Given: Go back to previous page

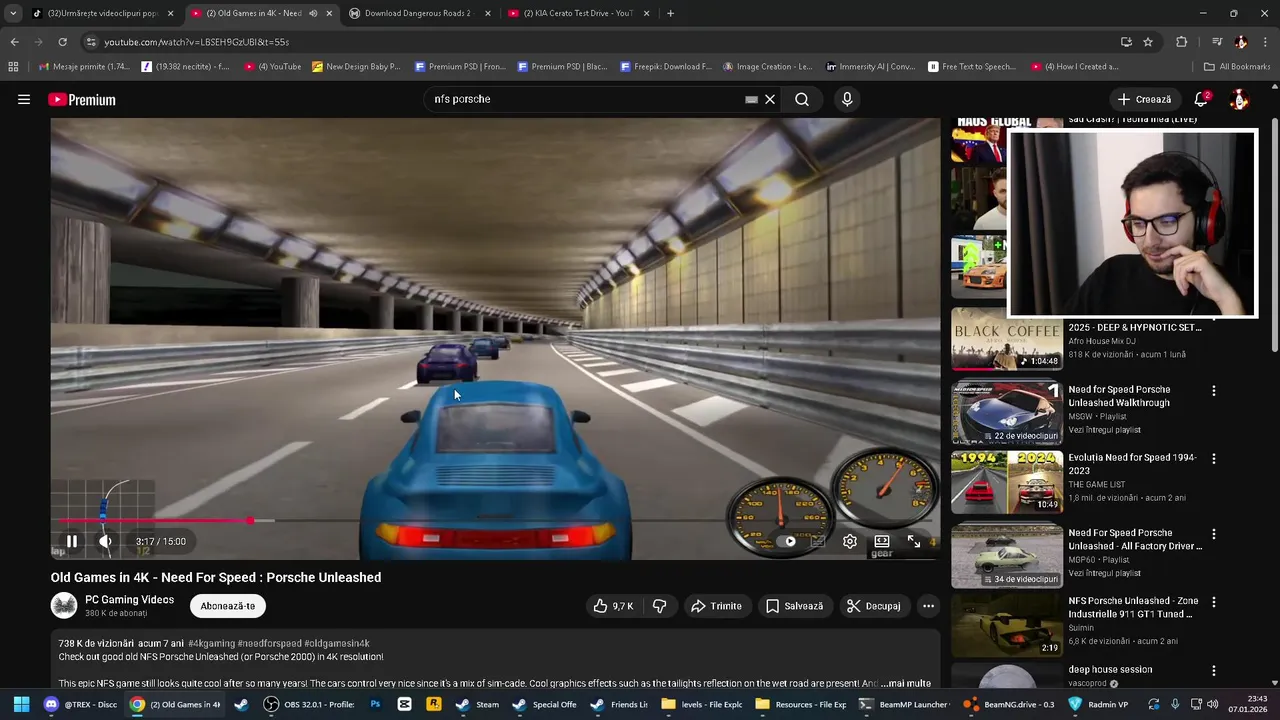Looking at the screenshot, I should pos(14,42).
